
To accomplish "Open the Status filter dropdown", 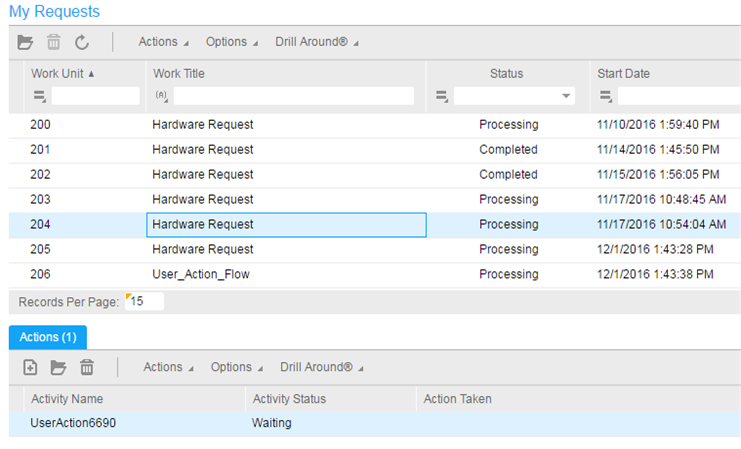I will pos(567,96).
